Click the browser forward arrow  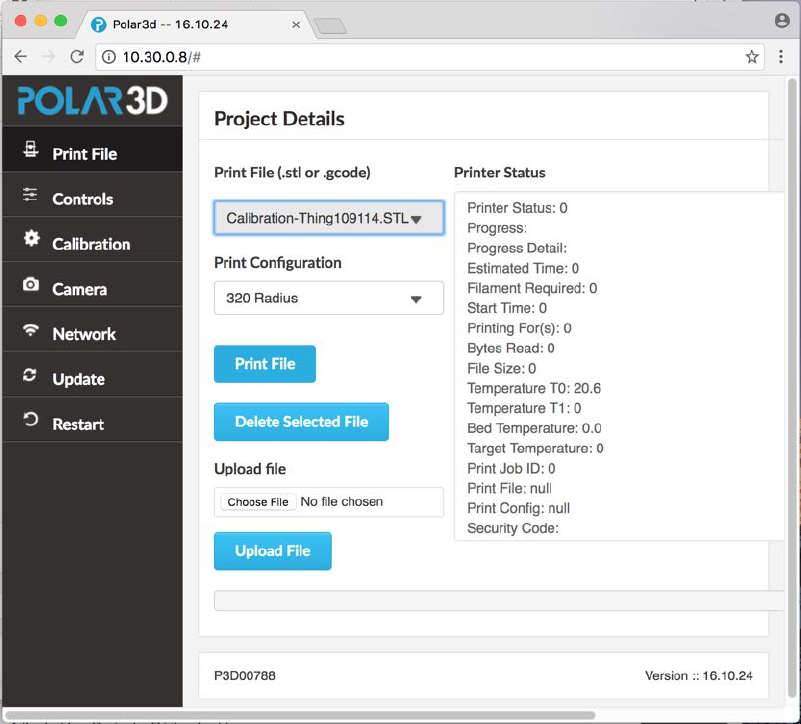coord(49,56)
